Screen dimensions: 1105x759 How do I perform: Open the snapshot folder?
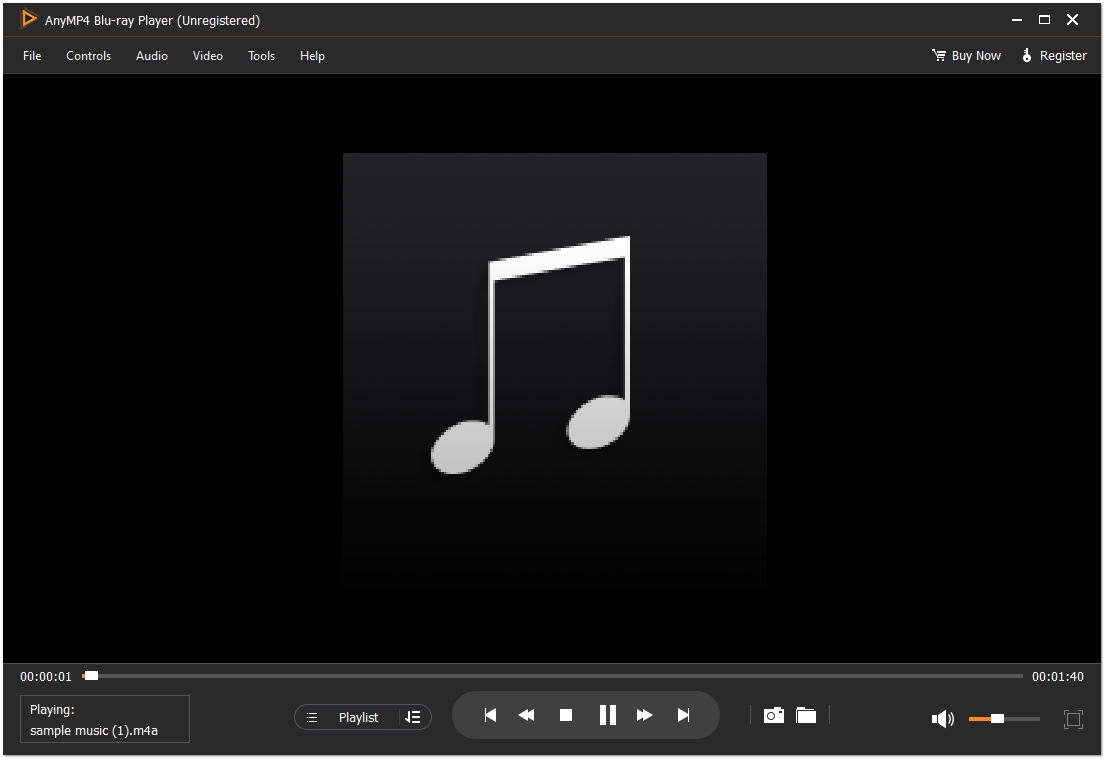pos(806,714)
